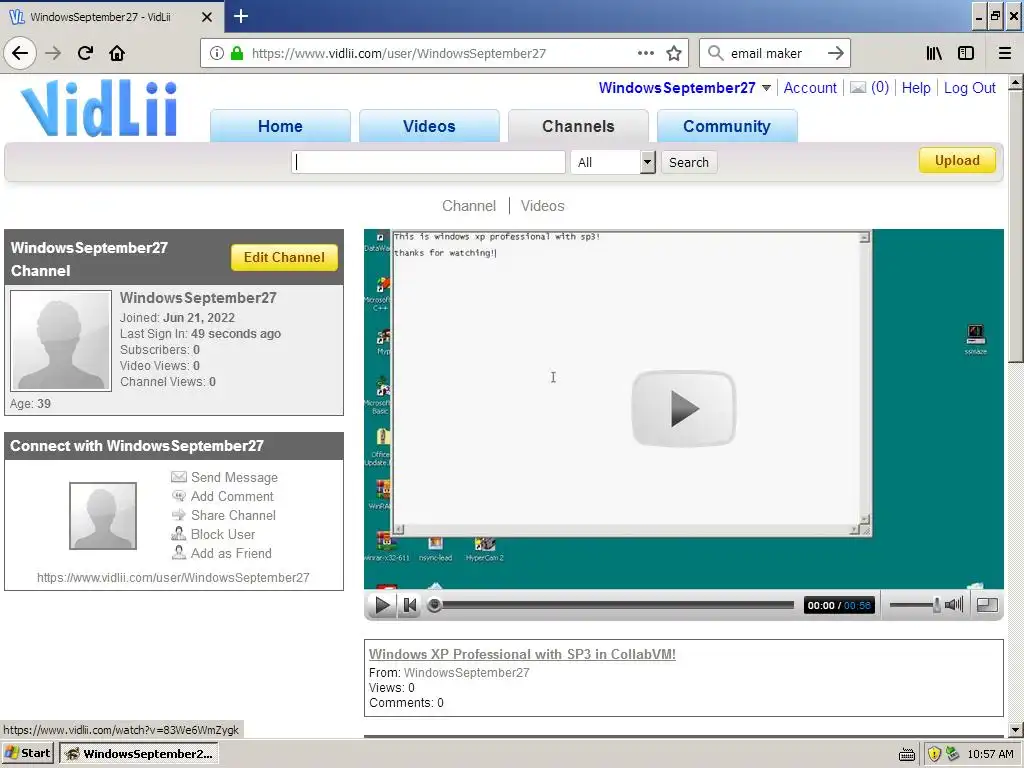Image resolution: width=1024 pixels, height=768 pixels.
Task: Click the 10:57 AM taskbar clock
Action: [990, 754]
